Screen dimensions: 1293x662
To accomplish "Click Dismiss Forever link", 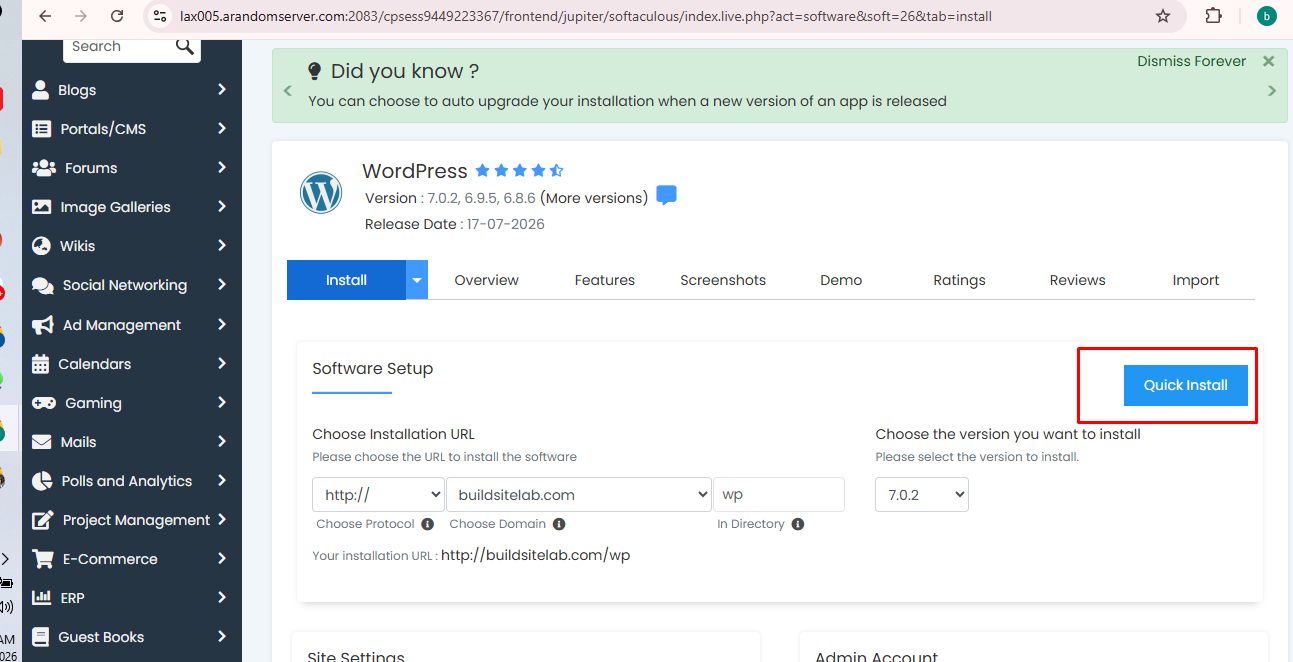I will pyautogui.click(x=1191, y=61).
